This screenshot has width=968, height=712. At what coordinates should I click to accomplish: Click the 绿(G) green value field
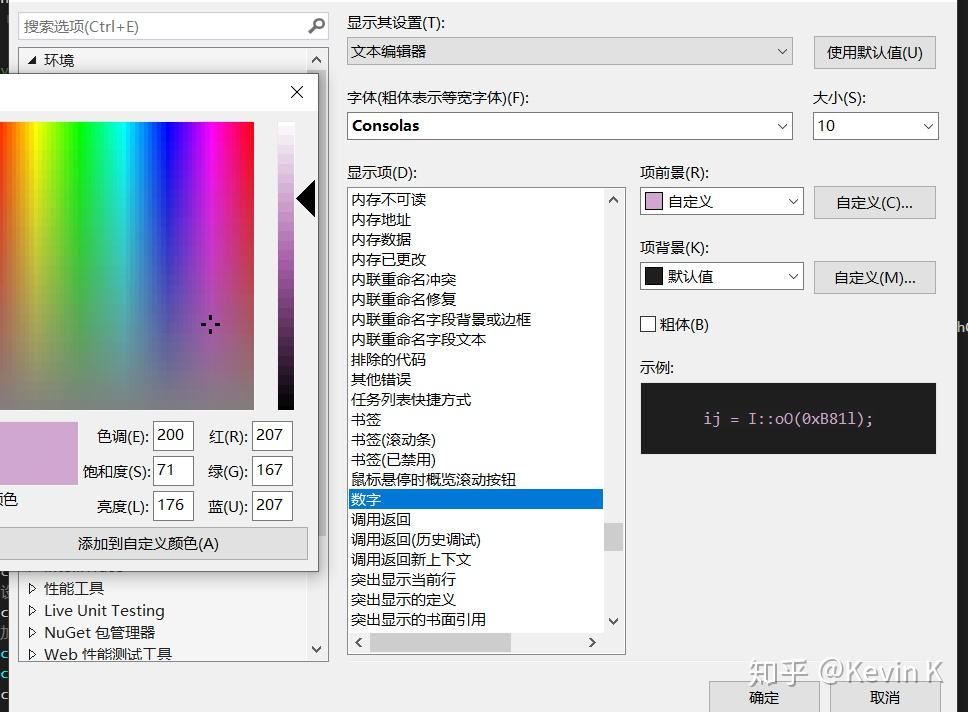(272, 471)
